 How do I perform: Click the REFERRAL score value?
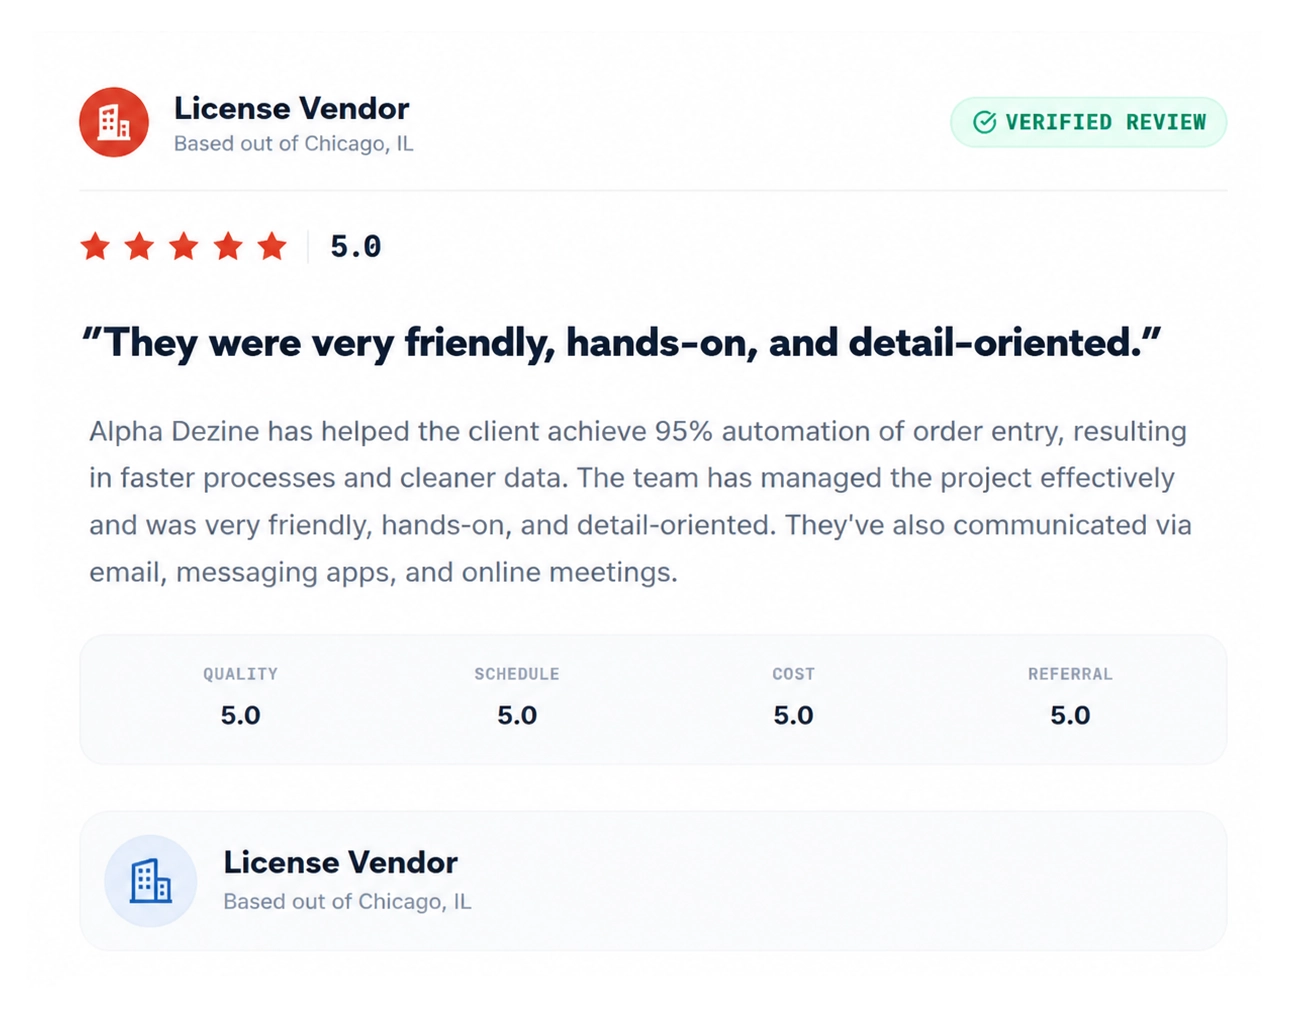click(x=1070, y=715)
